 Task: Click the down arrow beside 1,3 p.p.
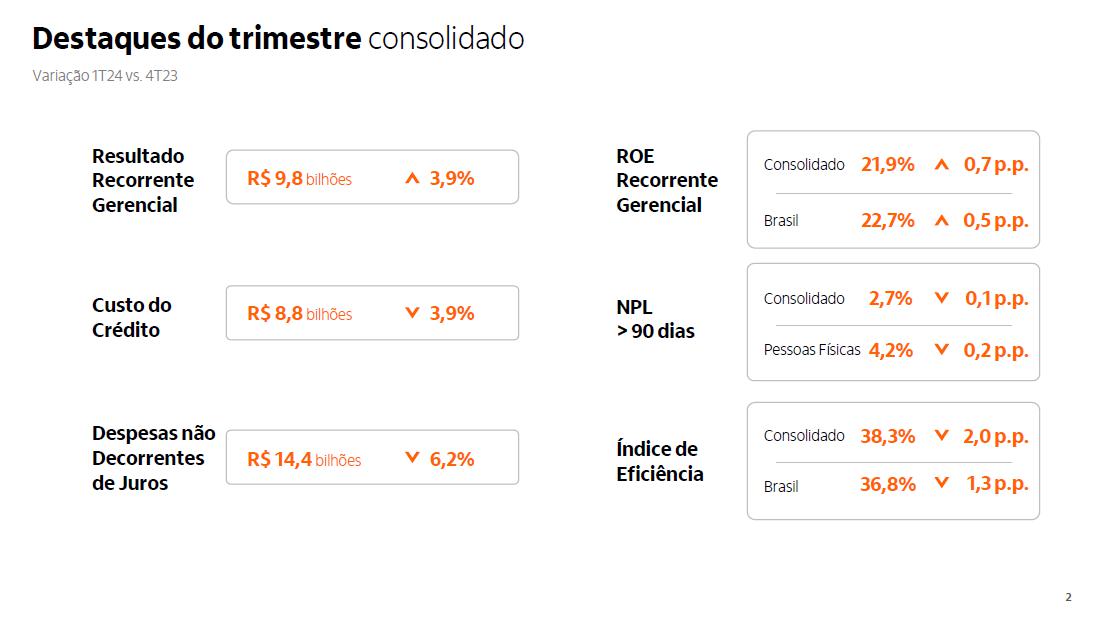click(x=940, y=484)
